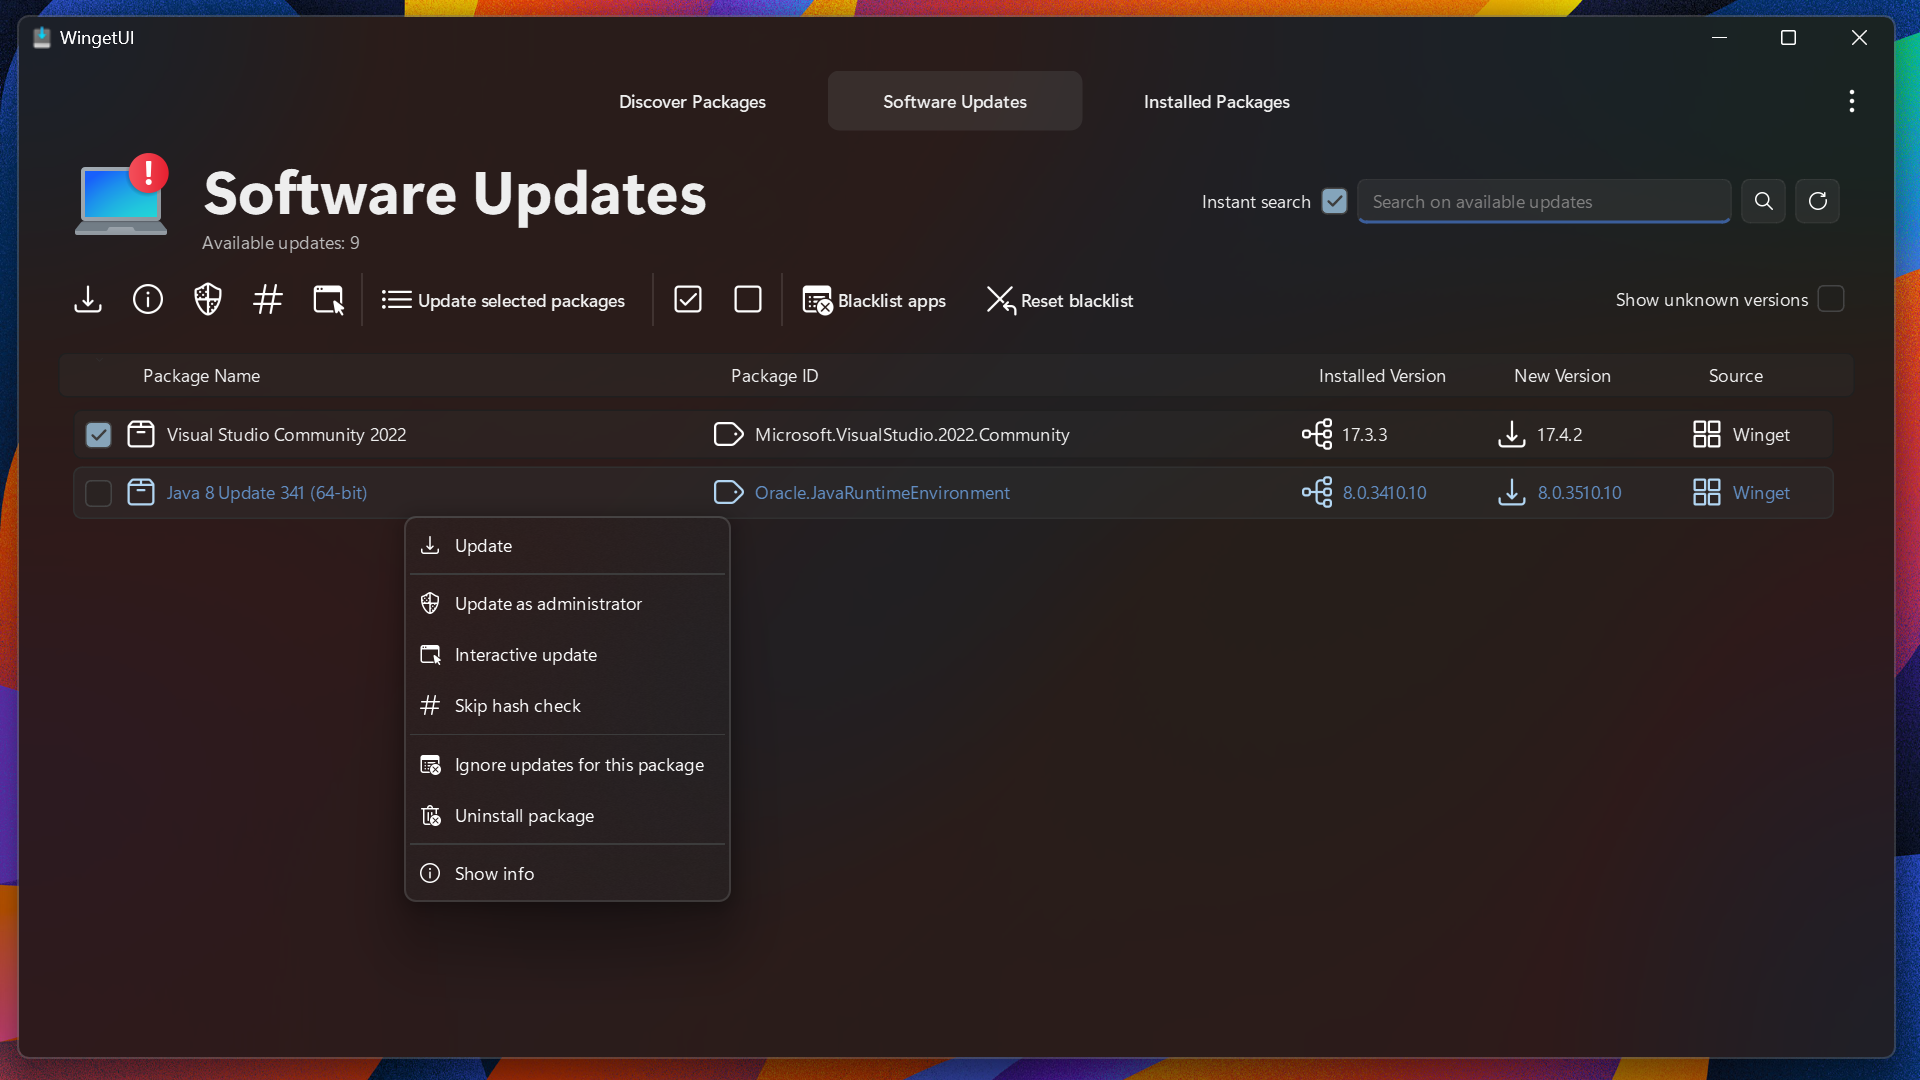
Task: Select the download updates icon
Action: (x=88, y=299)
